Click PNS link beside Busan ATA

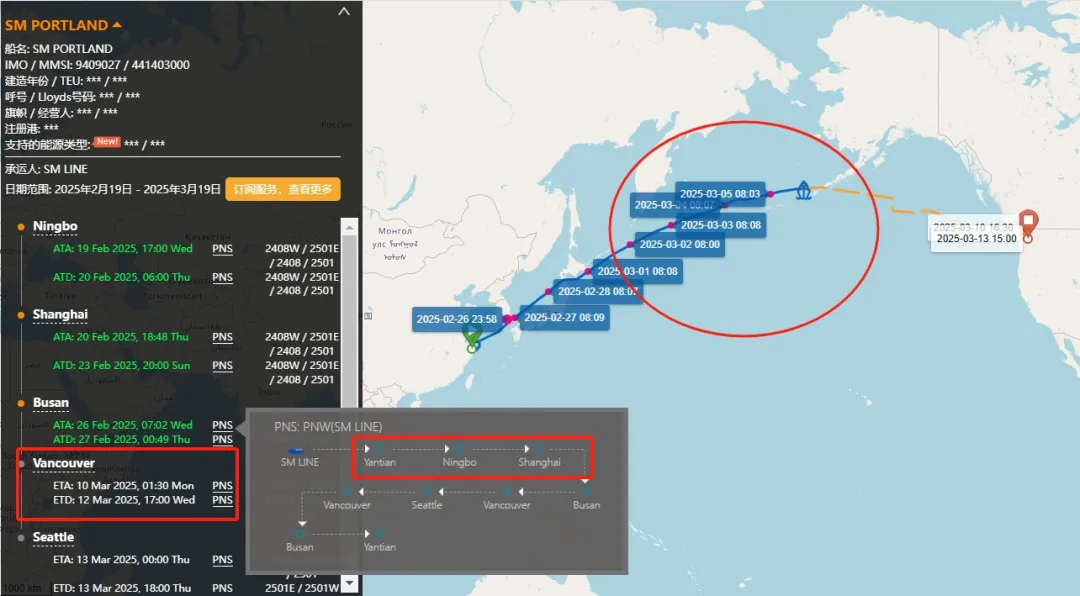pos(222,425)
